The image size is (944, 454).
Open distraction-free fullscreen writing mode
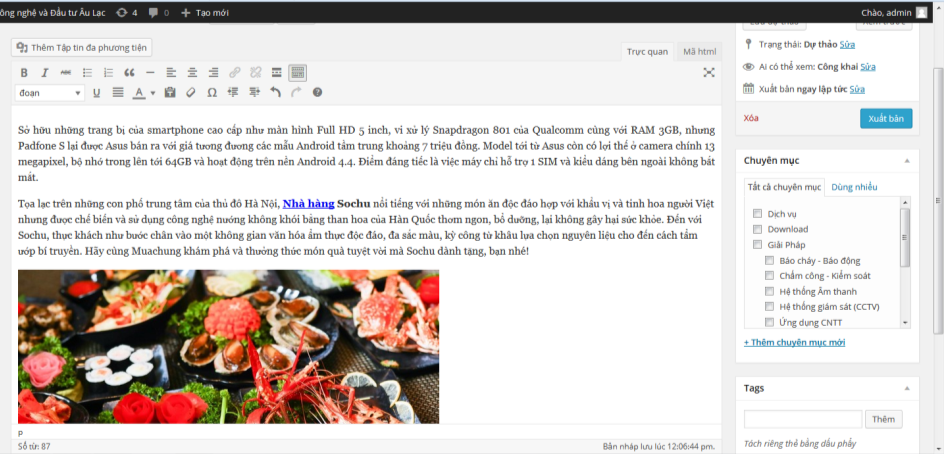point(709,72)
